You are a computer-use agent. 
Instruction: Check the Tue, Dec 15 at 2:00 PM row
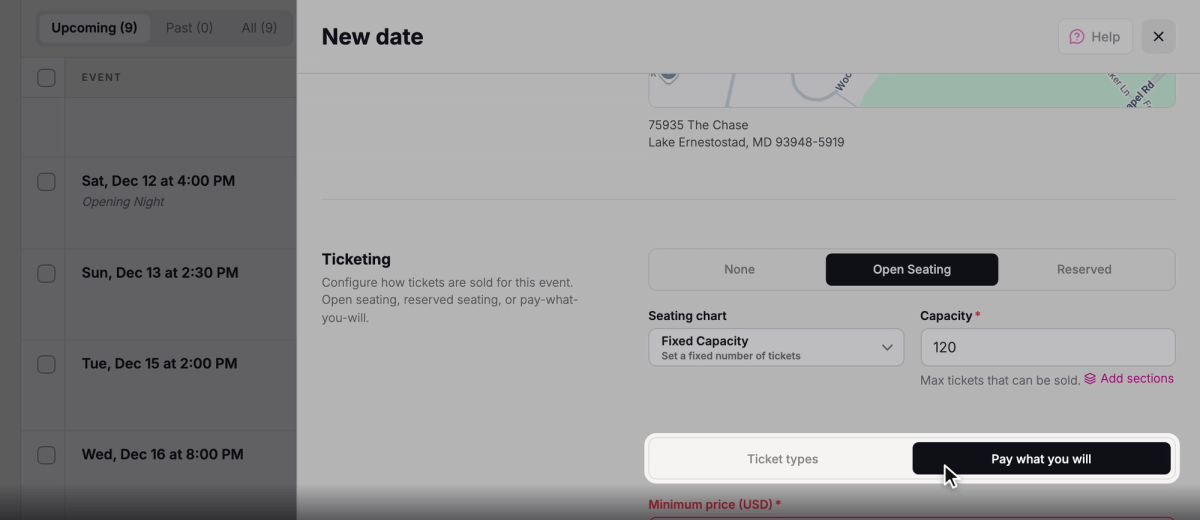tap(46, 364)
